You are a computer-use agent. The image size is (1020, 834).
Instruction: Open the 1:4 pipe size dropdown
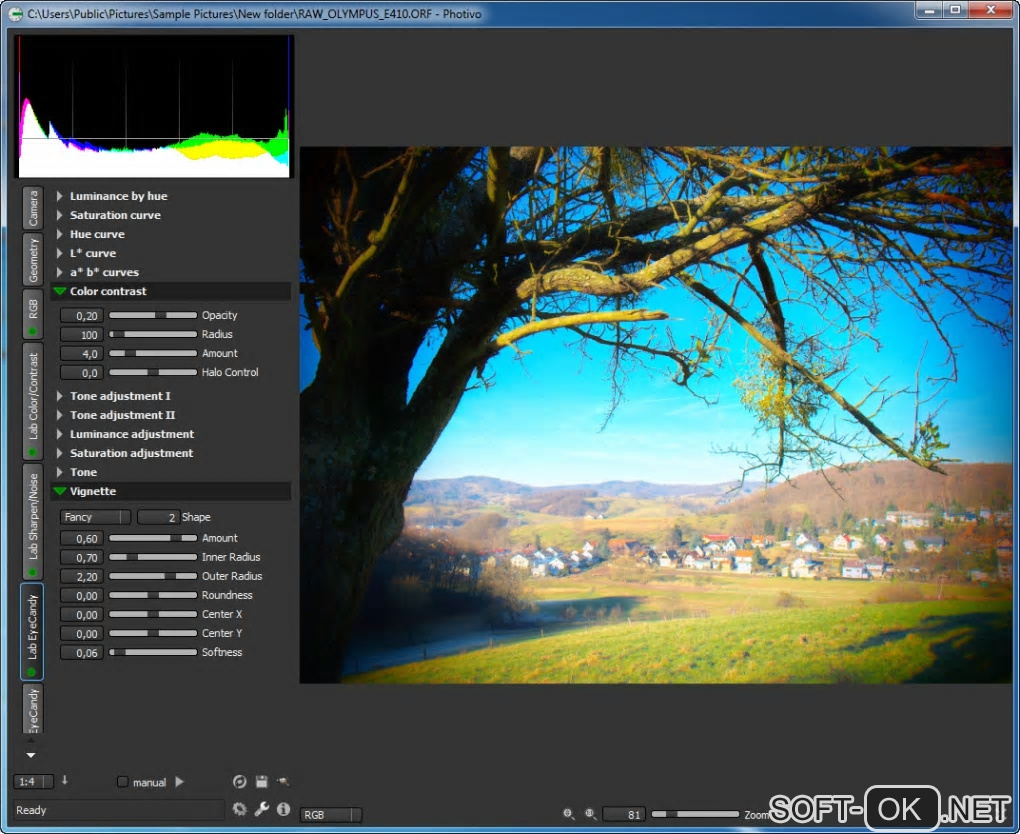coord(33,781)
